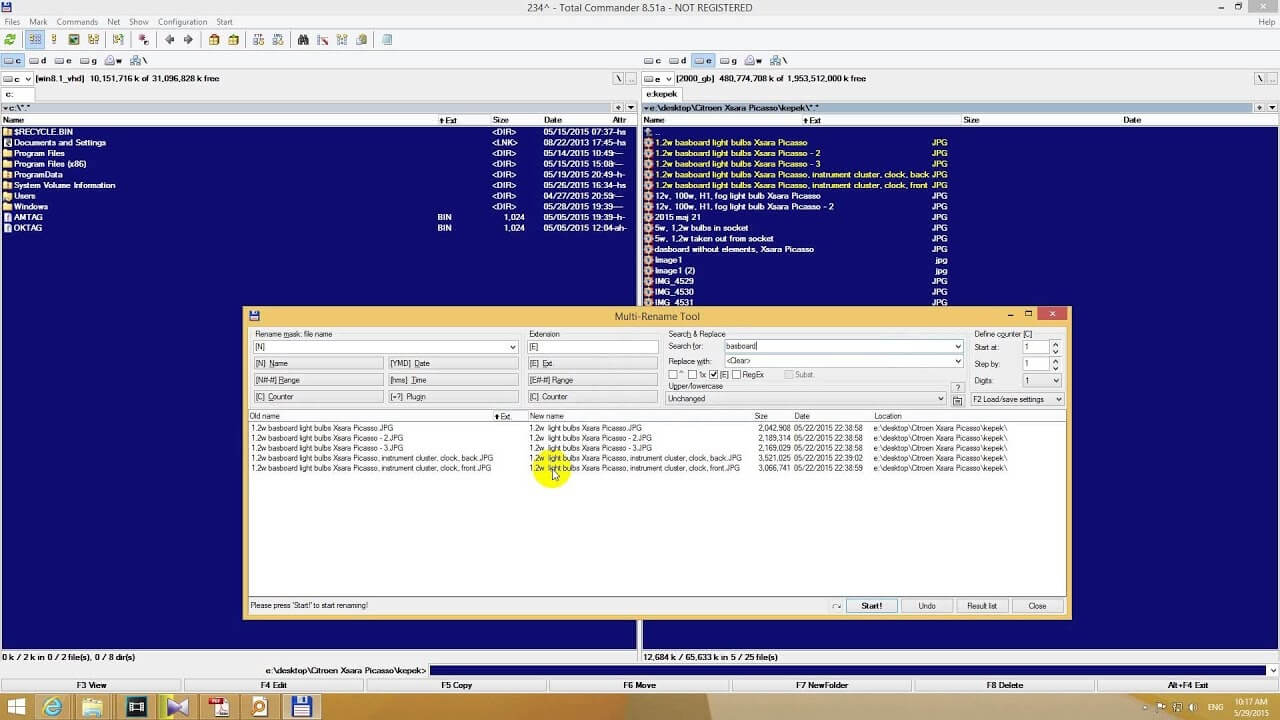Insert the [YMD] Date placeholder button
This screenshot has height=720, width=1280.
(x=453, y=364)
